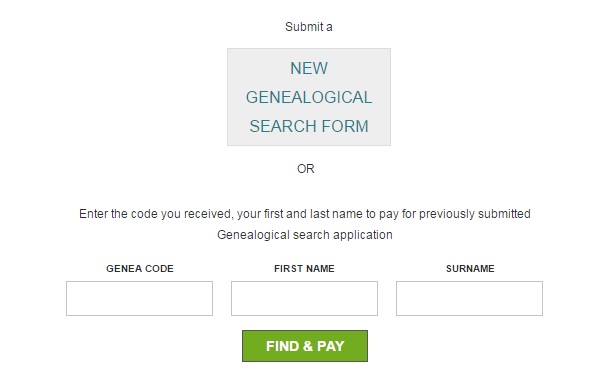Open the New Genealogical Search Form button
Image resolution: width=605 pixels, height=385 pixels.
(x=309, y=97)
